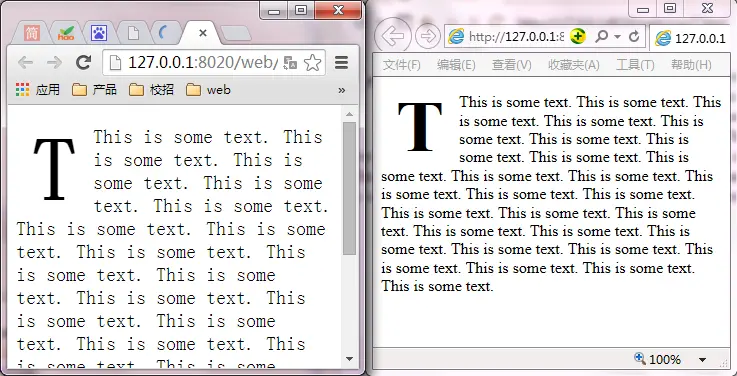Click the IE address bar URL
This screenshot has height=376, width=737.
516,36
